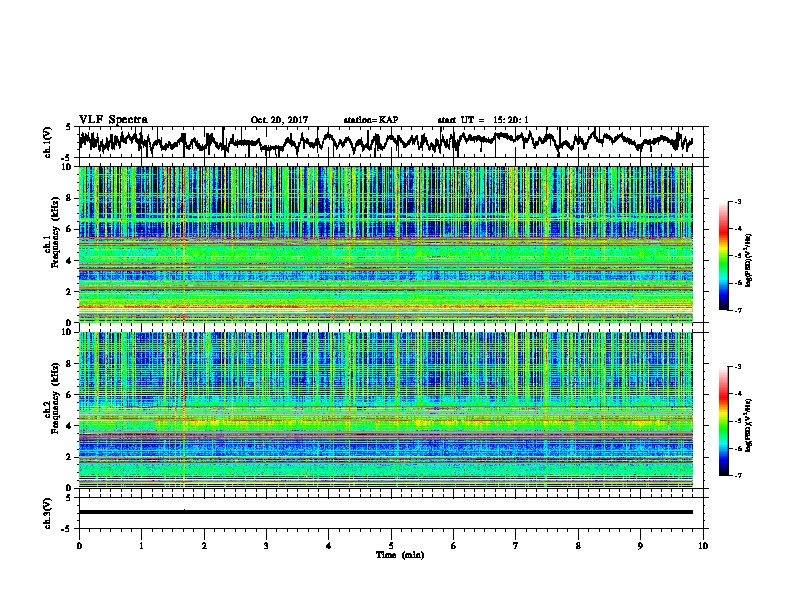The height and width of the screenshot is (612, 792).
Task: Click the "VLF Spectra" plot title
Action: coord(113,120)
